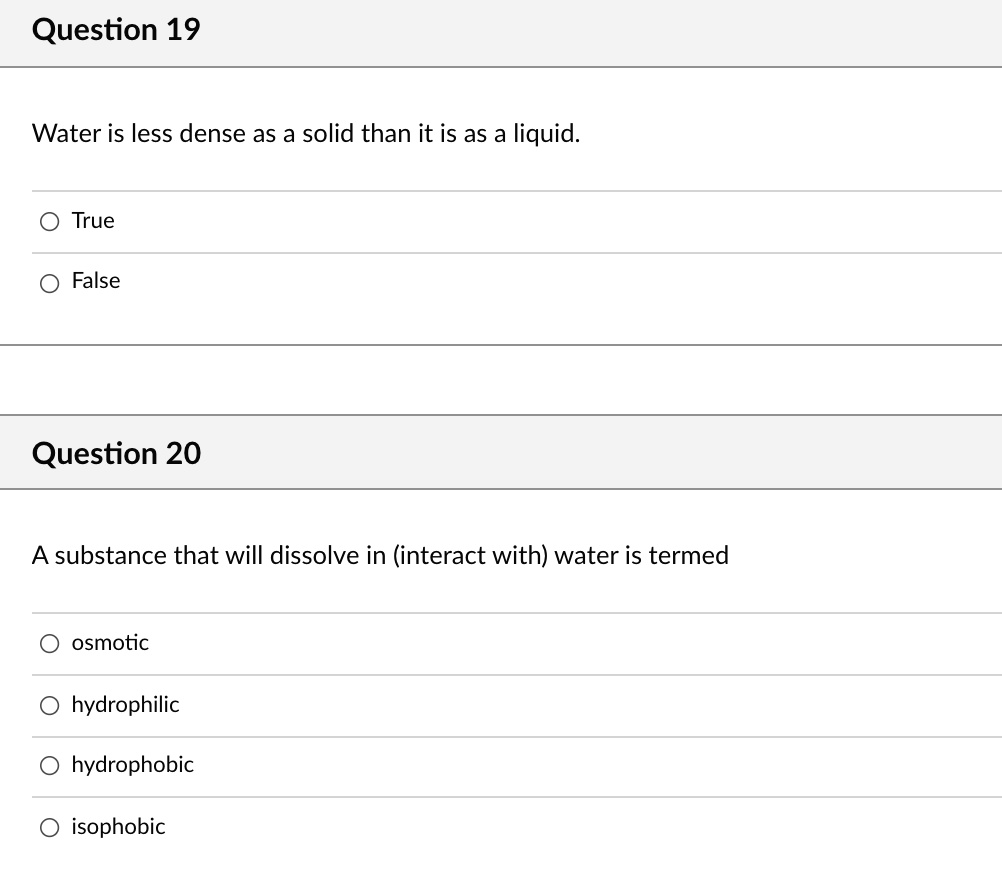Click the hydrophobic label text
The width and height of the screenshot is (1002, 886).
coord(132,764)
